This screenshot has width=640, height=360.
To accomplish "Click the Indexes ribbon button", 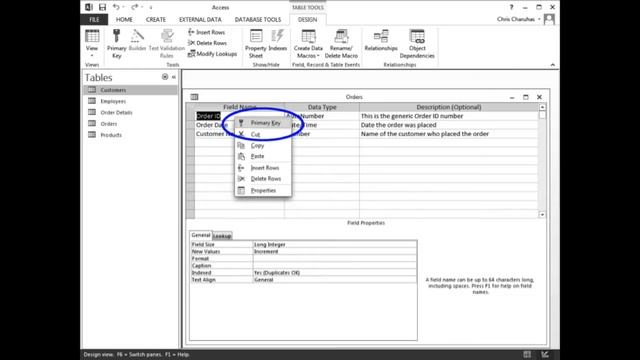I will click(x=278, y=40).
